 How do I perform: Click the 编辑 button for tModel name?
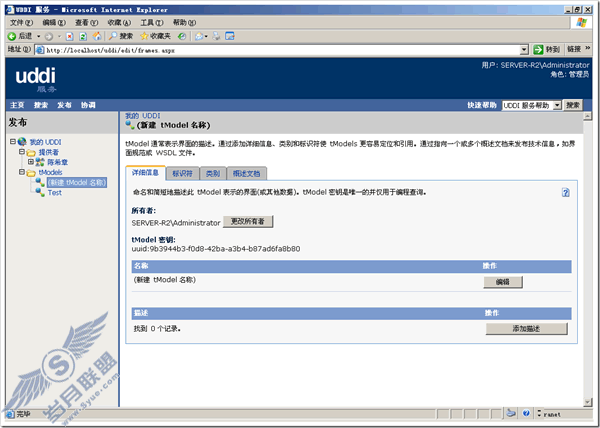[x=503, y=282]
